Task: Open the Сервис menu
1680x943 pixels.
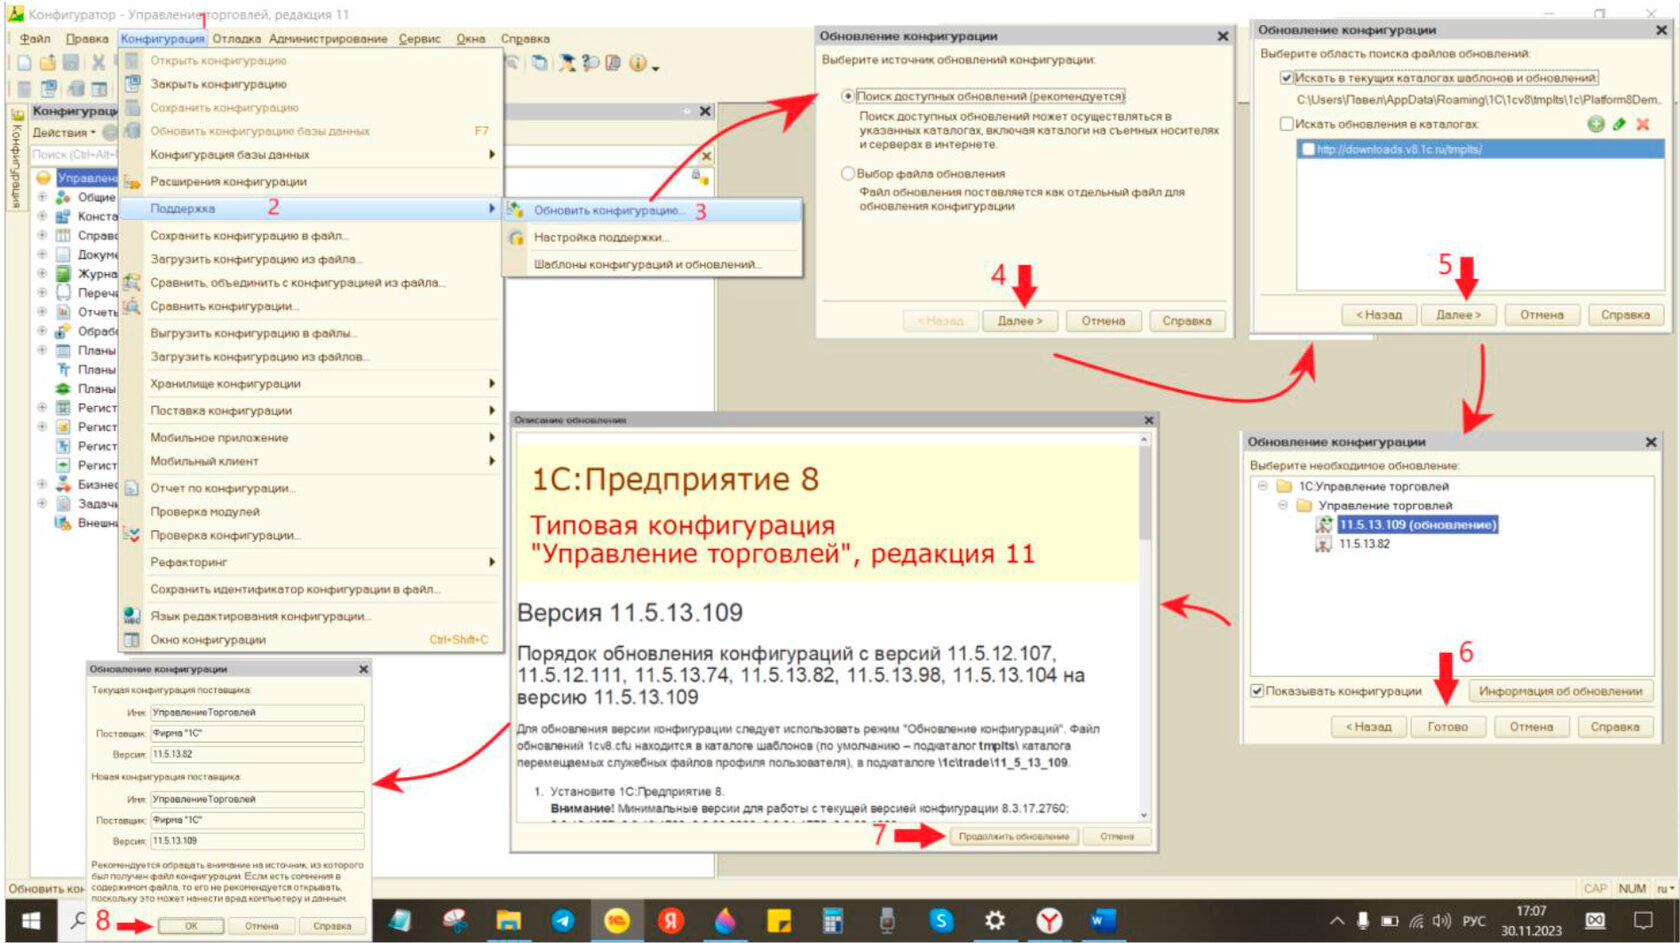Action: (420, 39)
